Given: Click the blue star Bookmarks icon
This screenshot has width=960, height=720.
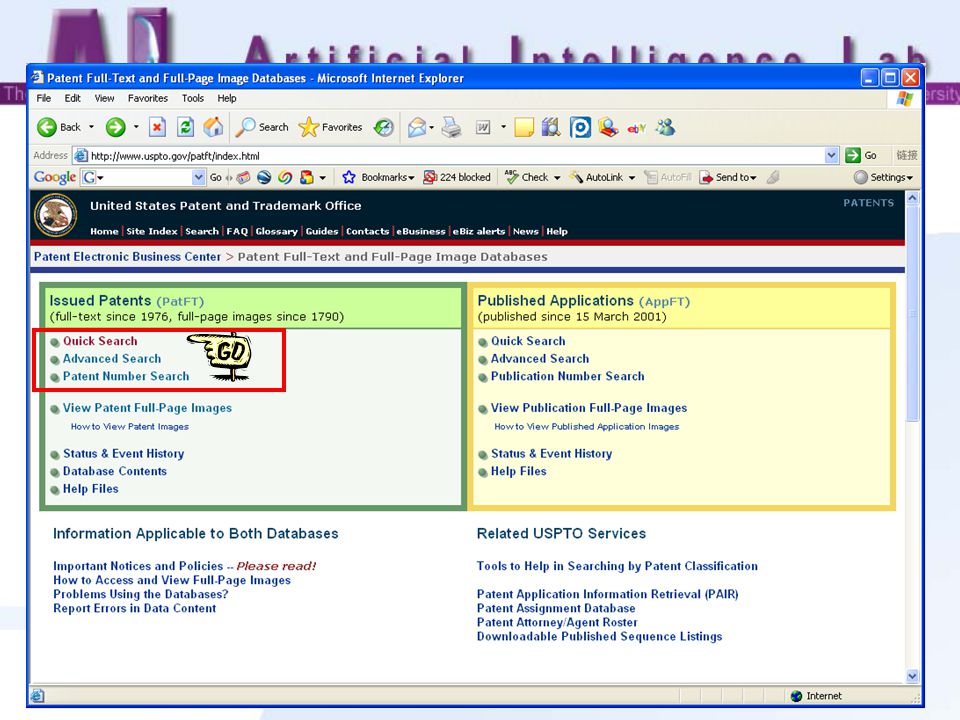Looking at the screenshot, I should 349,178.
